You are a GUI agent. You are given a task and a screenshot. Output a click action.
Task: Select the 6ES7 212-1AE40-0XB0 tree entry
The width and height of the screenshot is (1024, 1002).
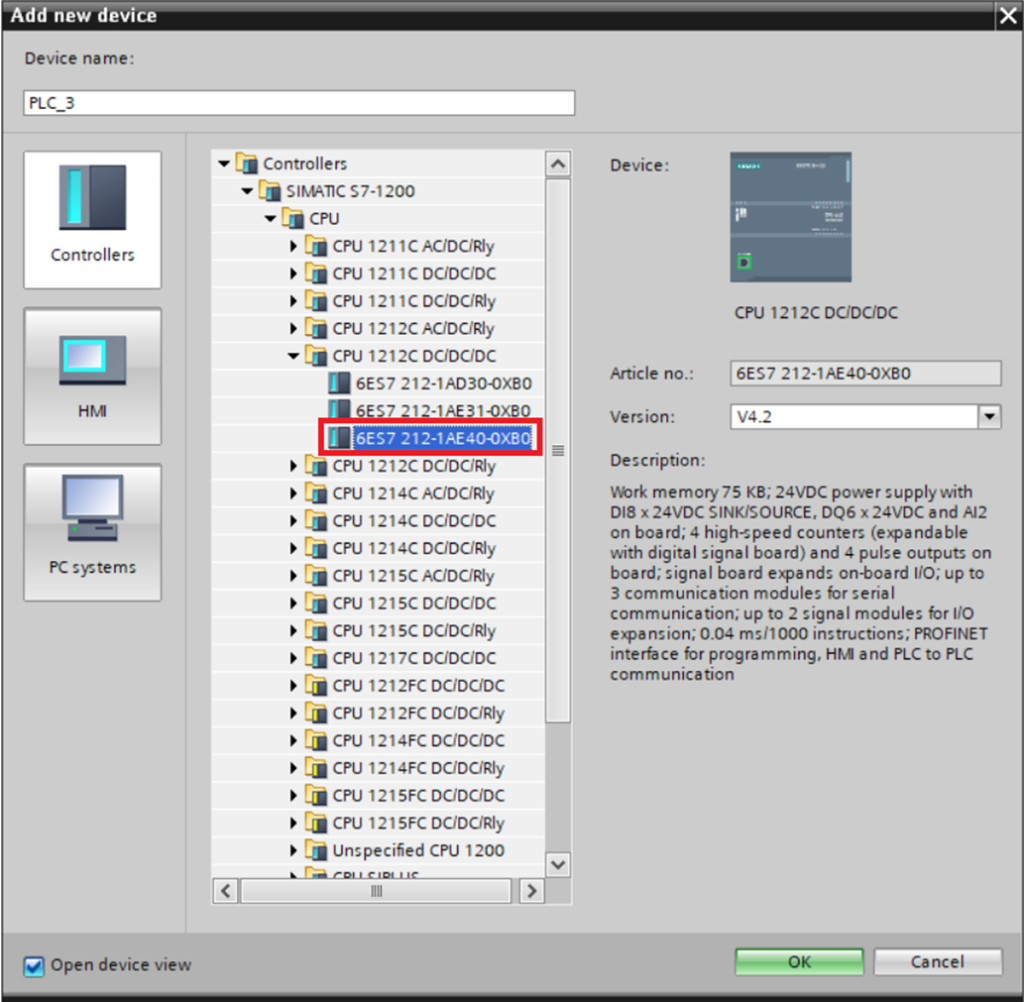pyautogui.click(x=442, y=439)
